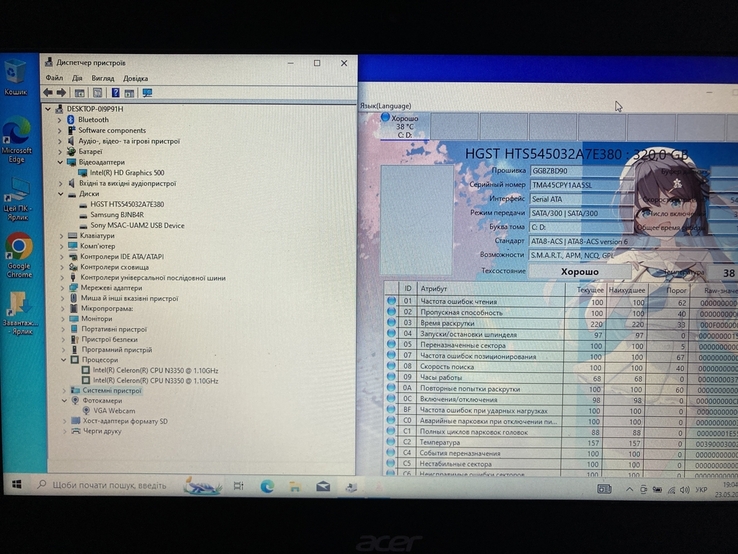Viewport: 738px width, 554px height.
Task: Collapse the DESKTOP-0I9P91H root node
Action: [48, 109]
